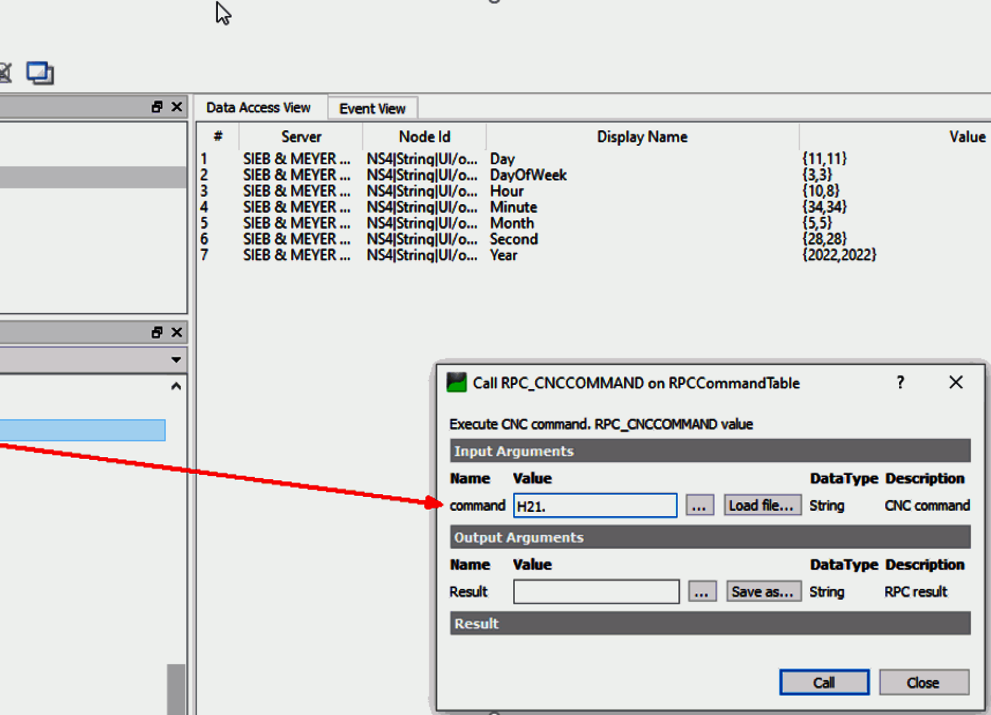Close the lower left dock panel

(177, 332)
